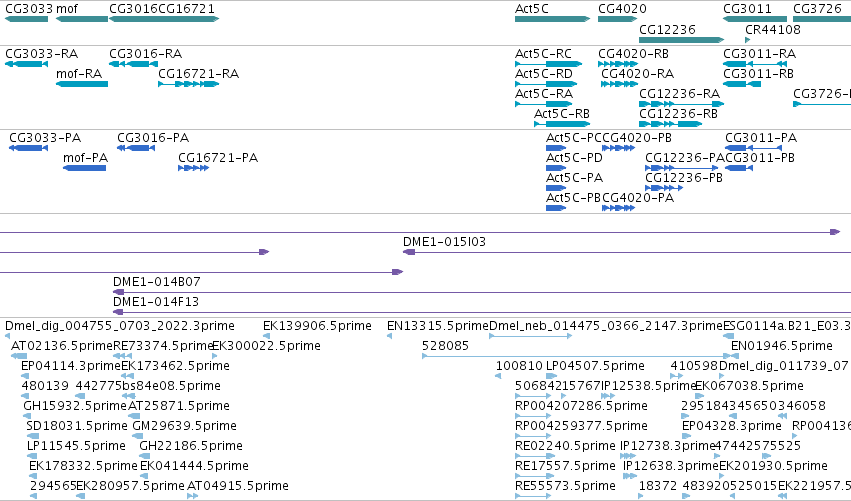Click the EK178332.5prime EST label
This screenshot has height=501, width=851.
coord(83,466)
